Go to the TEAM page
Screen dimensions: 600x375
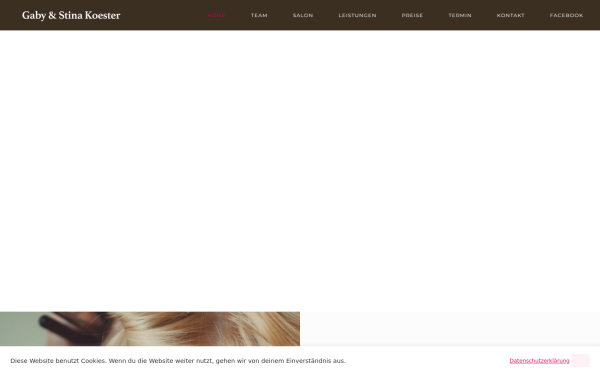coord(259,15)
